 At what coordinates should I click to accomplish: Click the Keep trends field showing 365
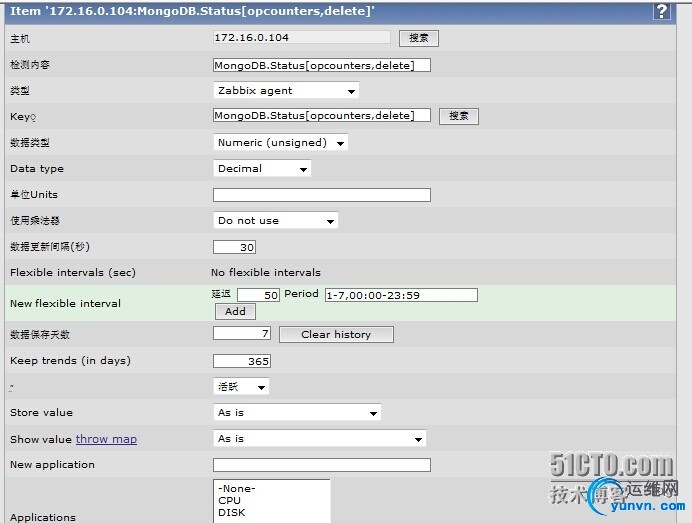[x=242, y=361]
